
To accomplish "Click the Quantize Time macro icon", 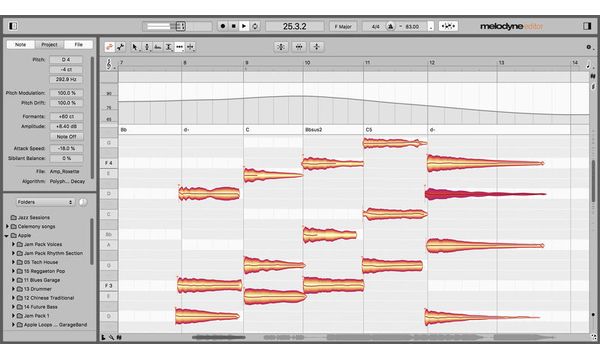I will (x=299, y=47).
